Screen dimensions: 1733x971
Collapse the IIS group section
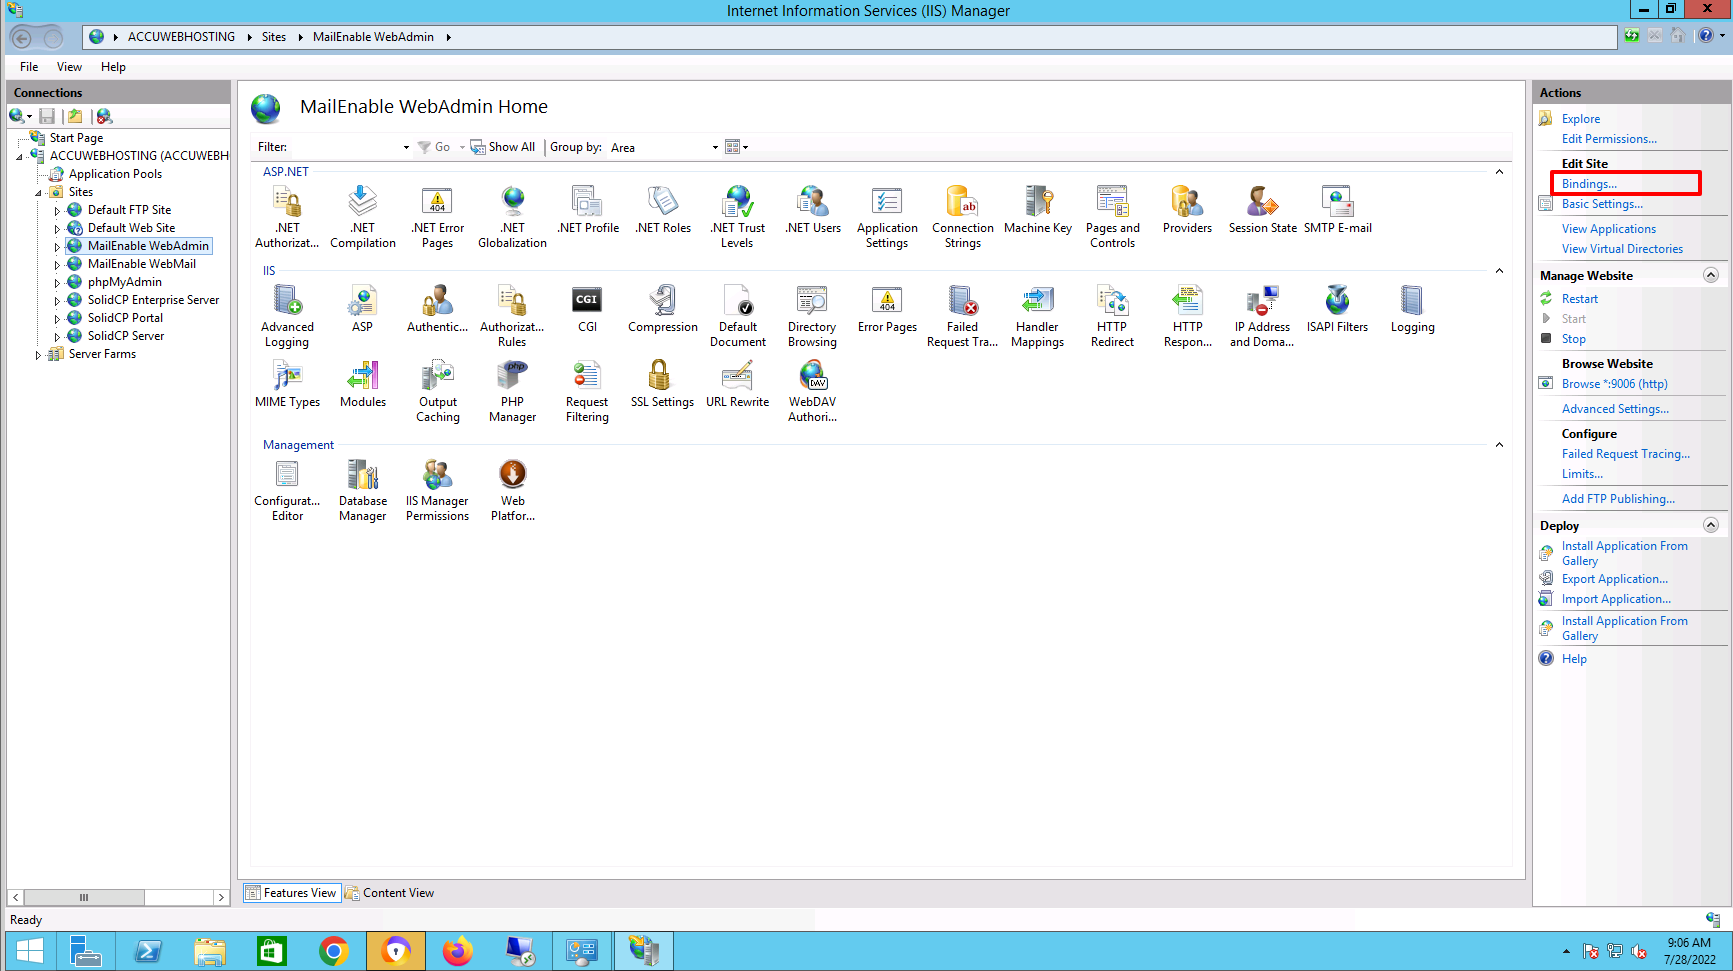point(1499,271)
